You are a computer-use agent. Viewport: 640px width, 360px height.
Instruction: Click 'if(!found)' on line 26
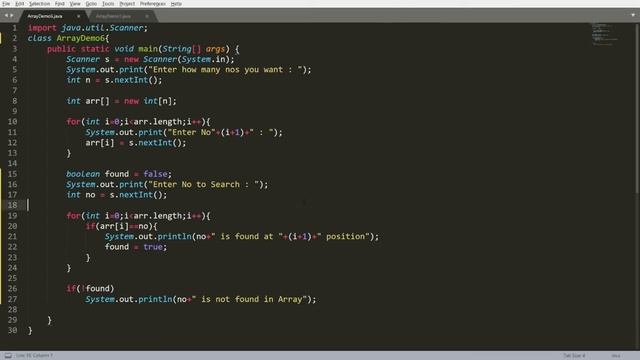(91, 289)
